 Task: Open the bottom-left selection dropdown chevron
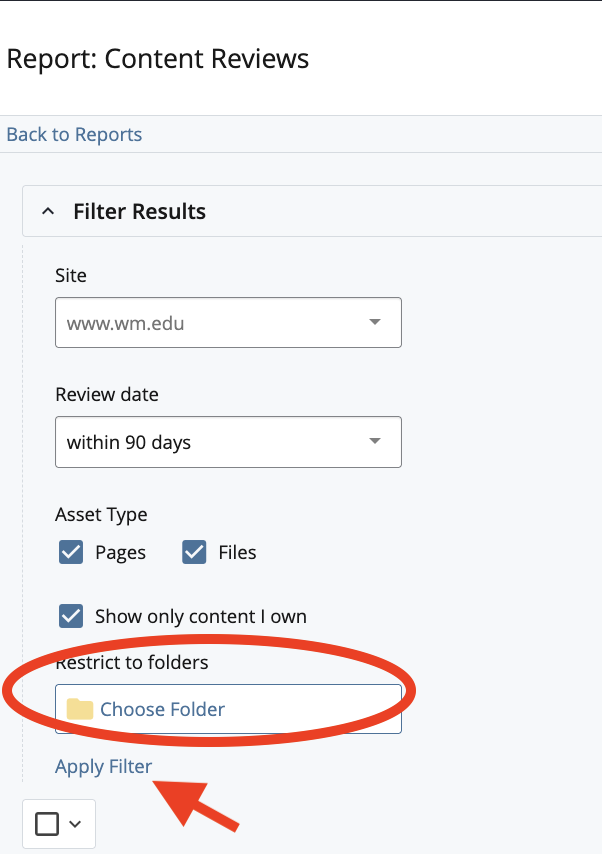click(x=73, y=823)
